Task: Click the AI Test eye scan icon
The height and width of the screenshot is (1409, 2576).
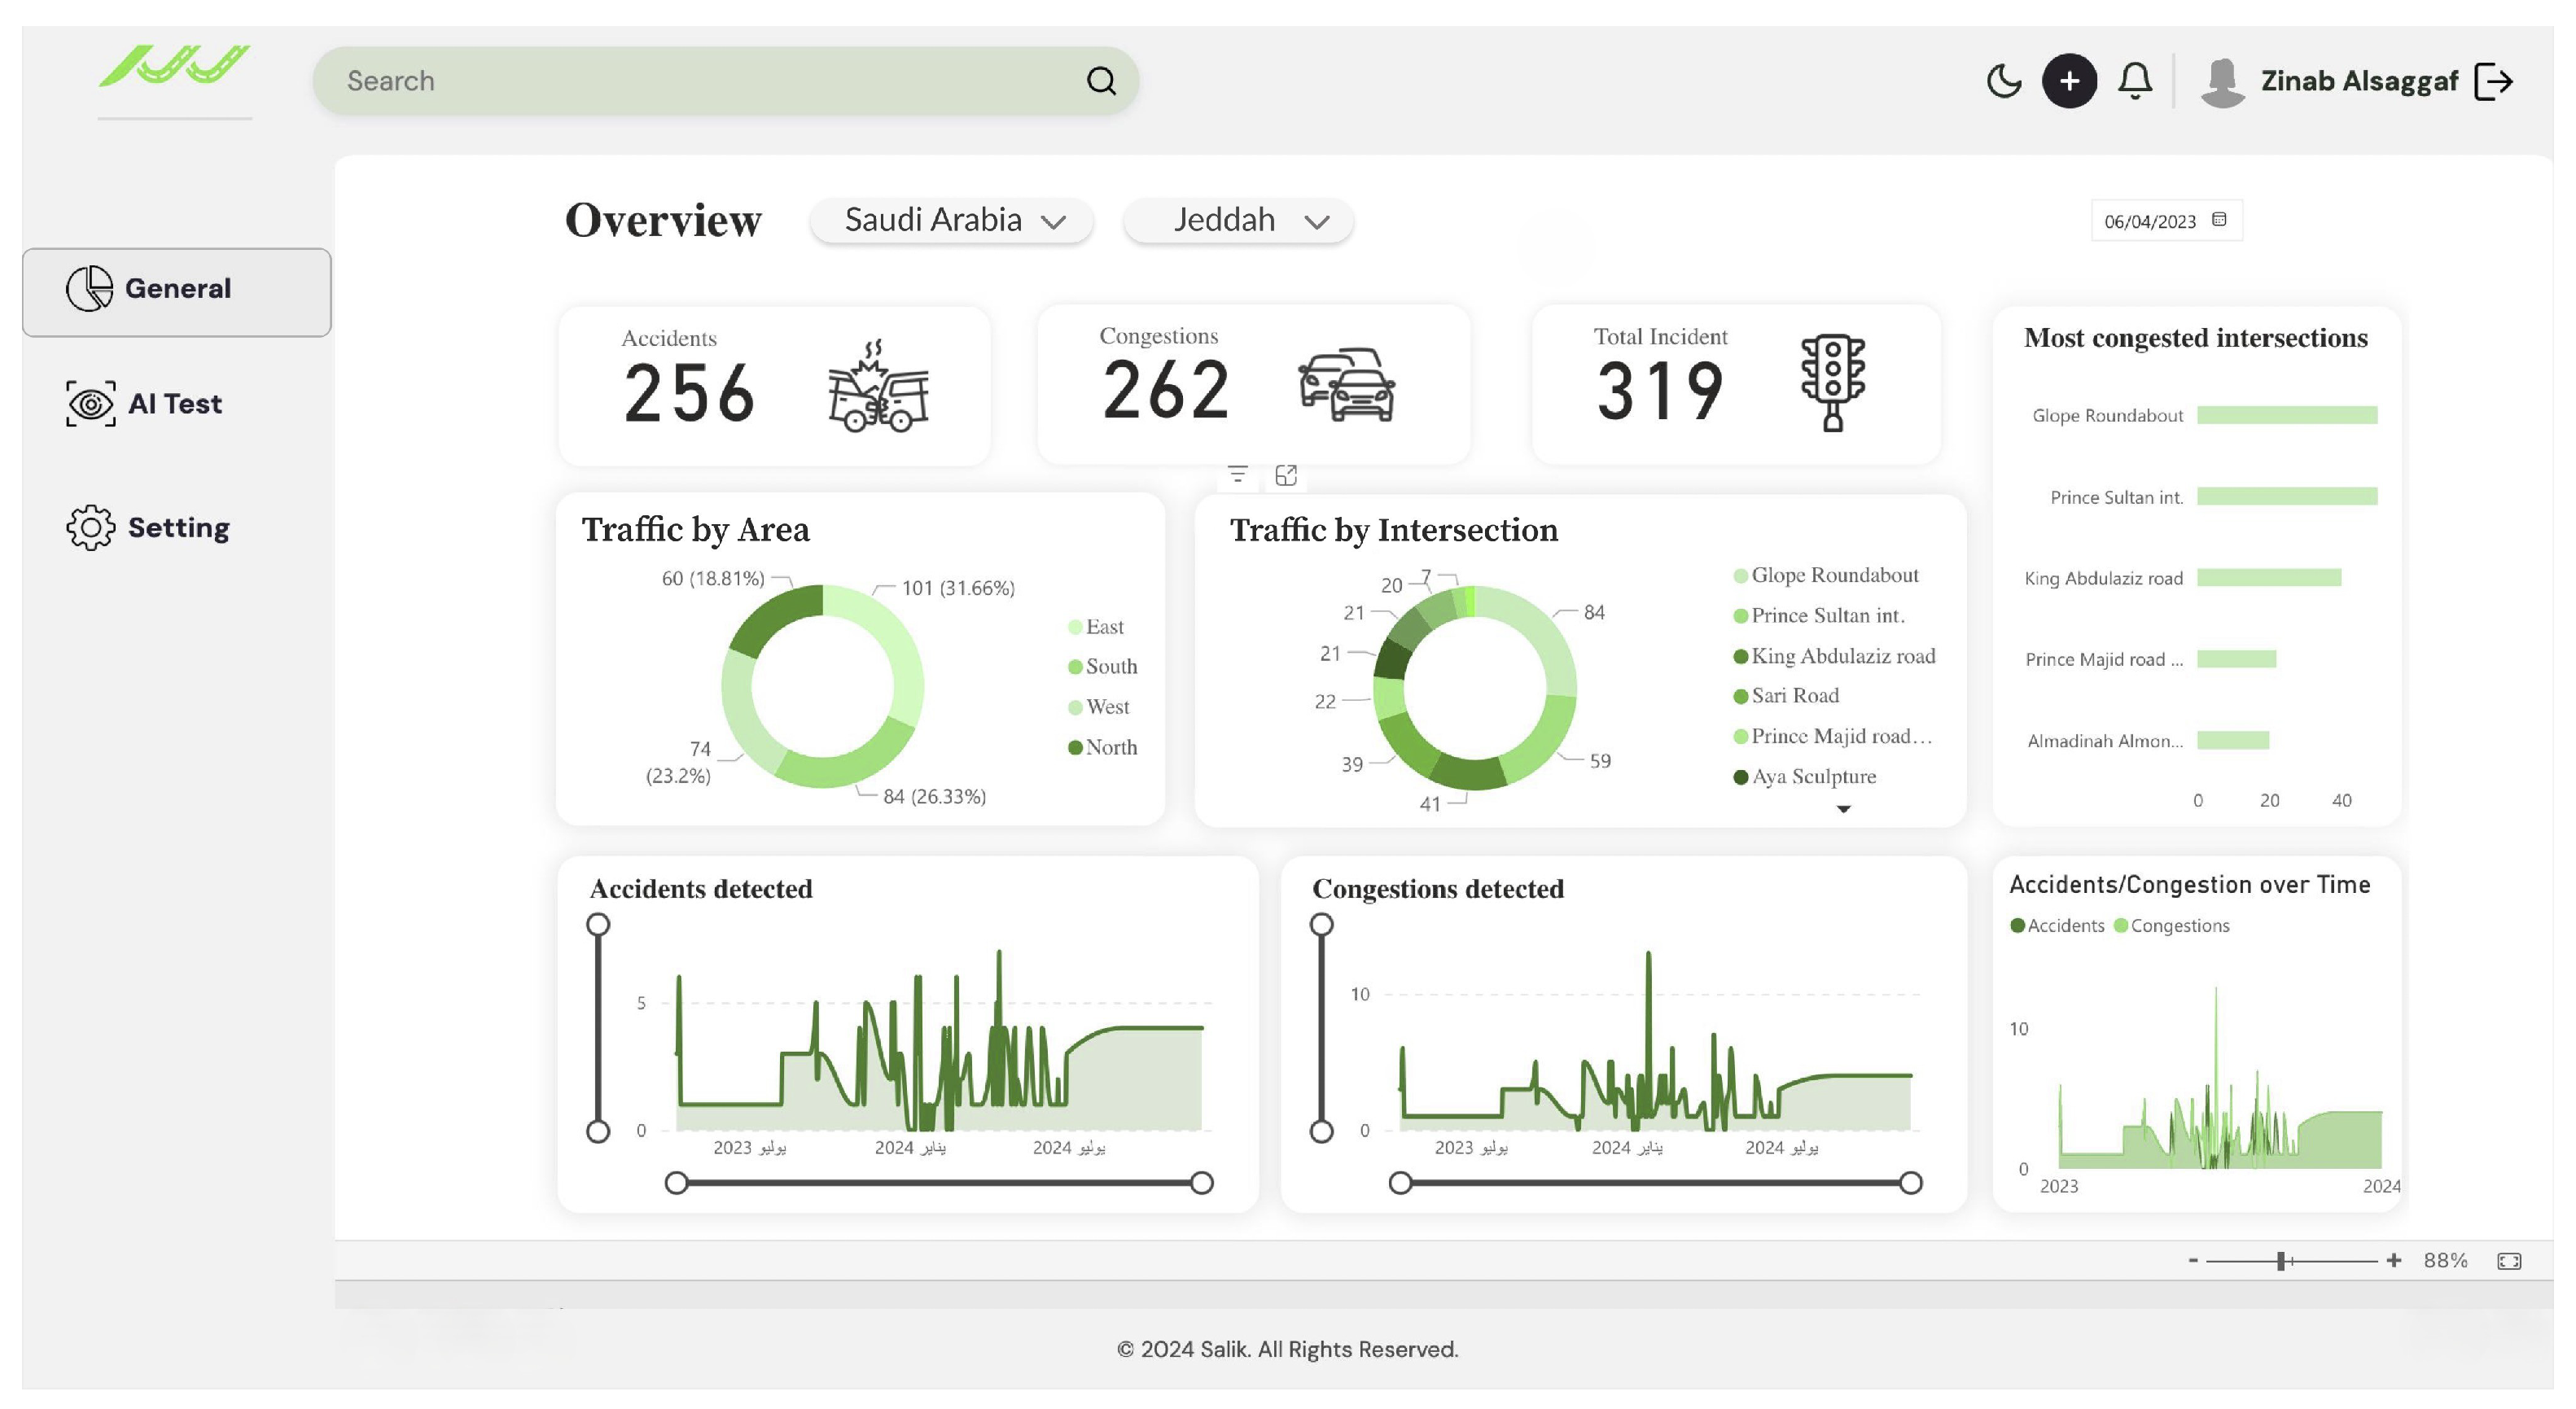Action: (x=91, y=404)
